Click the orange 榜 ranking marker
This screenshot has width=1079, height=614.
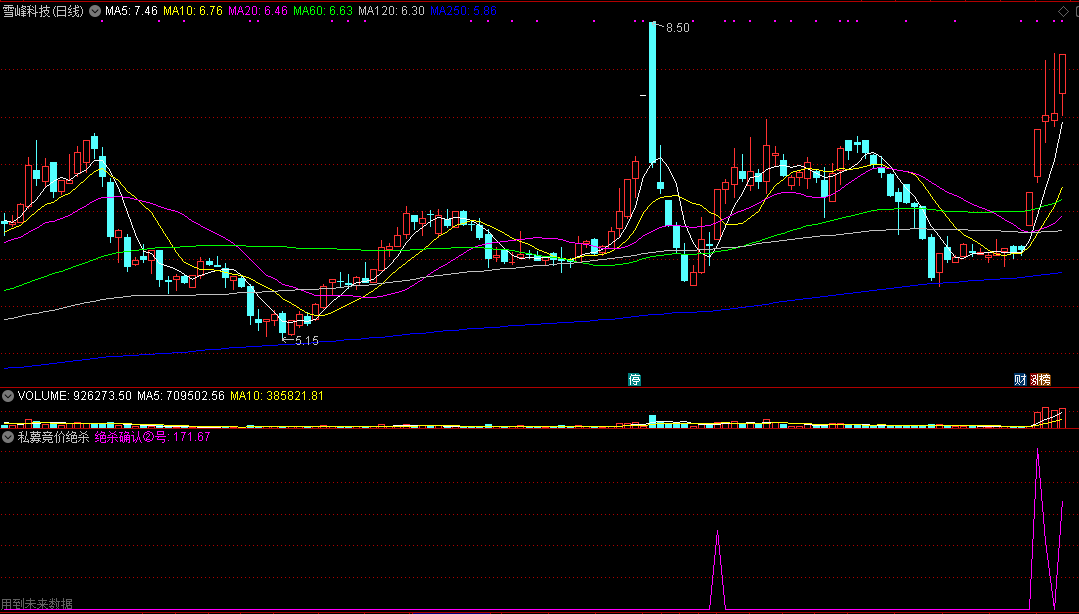[1045, 379]
